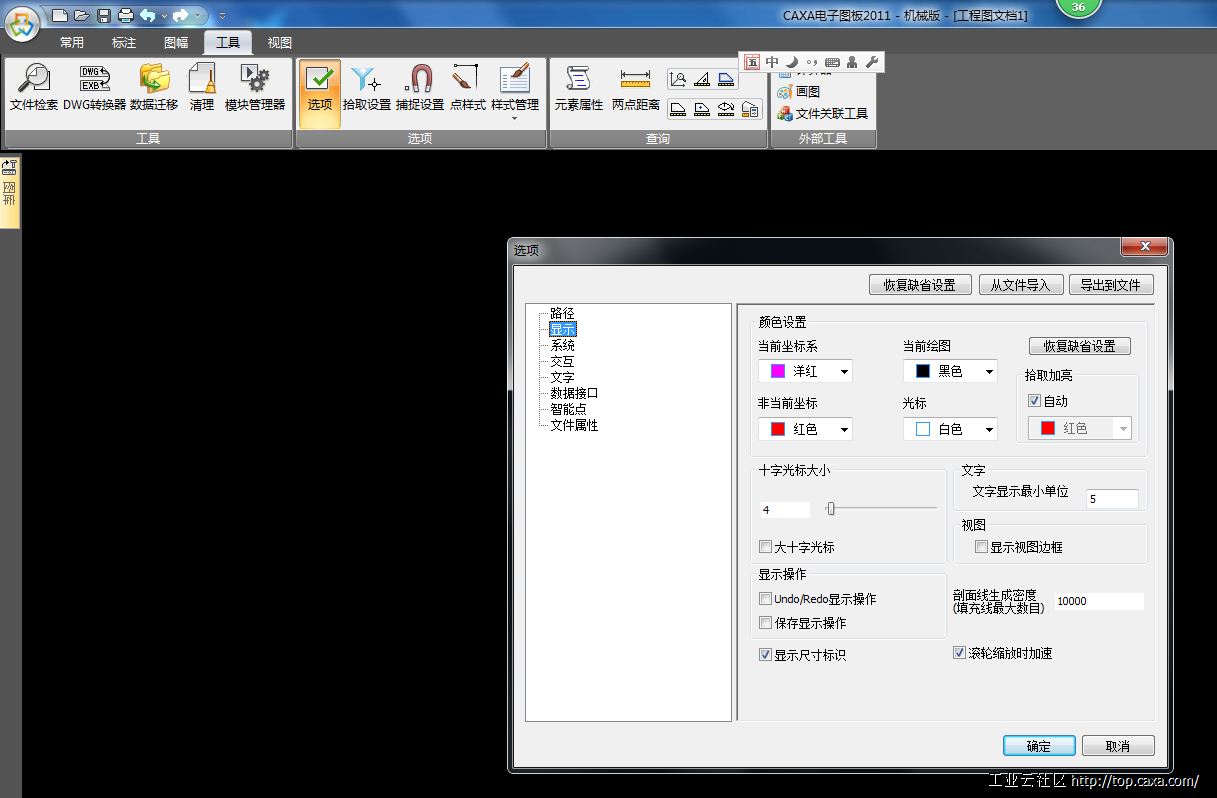
Task: Launch the DWG转换器 converter
Action: click(94, 87)
